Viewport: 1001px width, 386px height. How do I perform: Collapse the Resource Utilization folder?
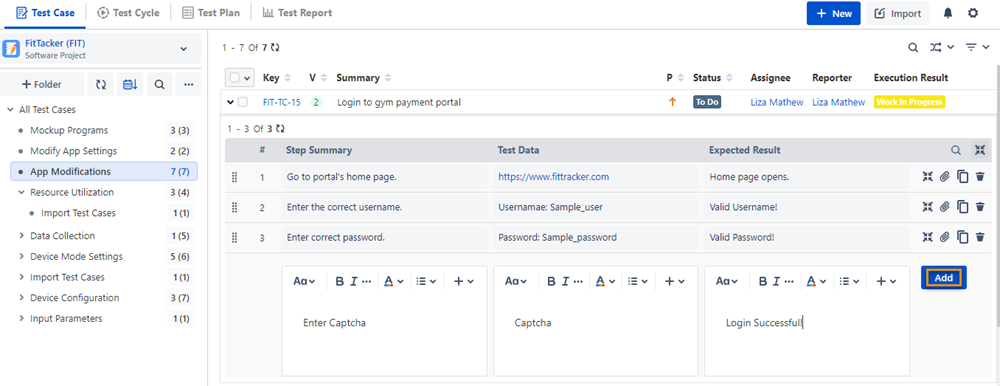pyautogui.click(x=21, y=192)
